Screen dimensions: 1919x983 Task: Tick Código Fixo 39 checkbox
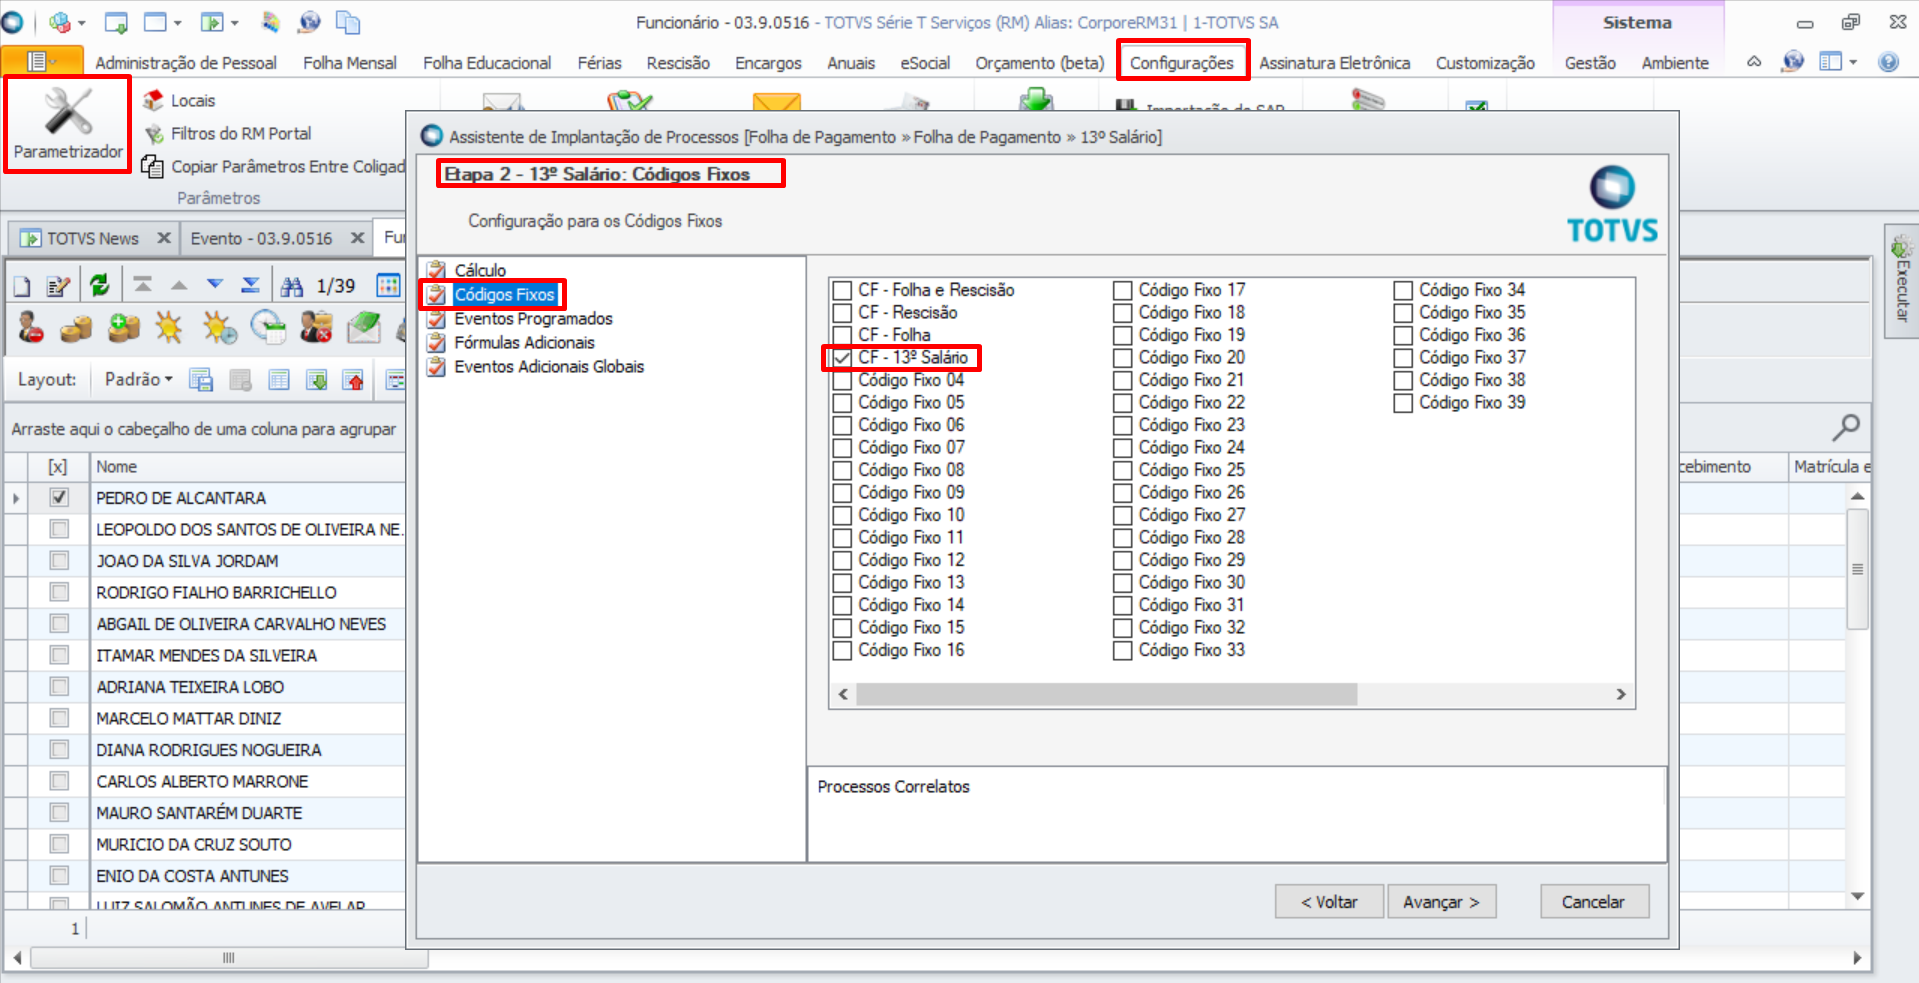1403,403
